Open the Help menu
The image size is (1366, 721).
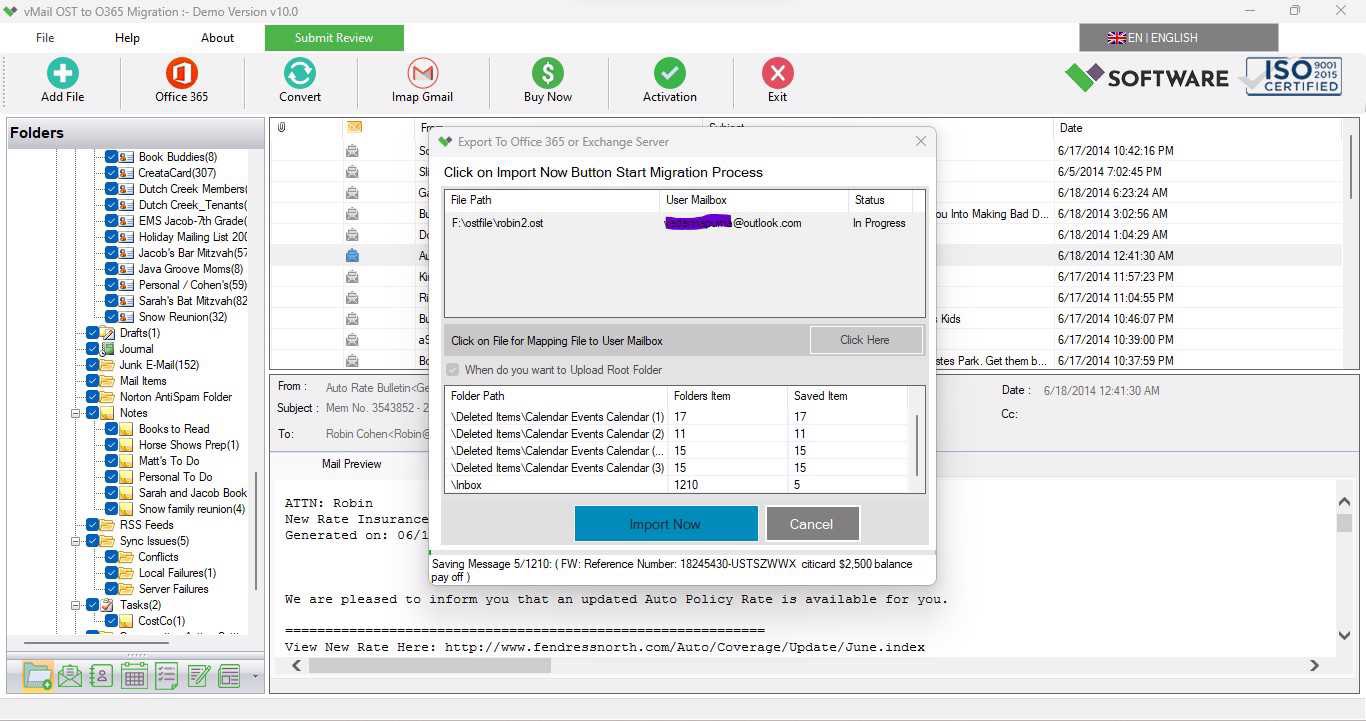pyautogui.click(x=127, y=38)
